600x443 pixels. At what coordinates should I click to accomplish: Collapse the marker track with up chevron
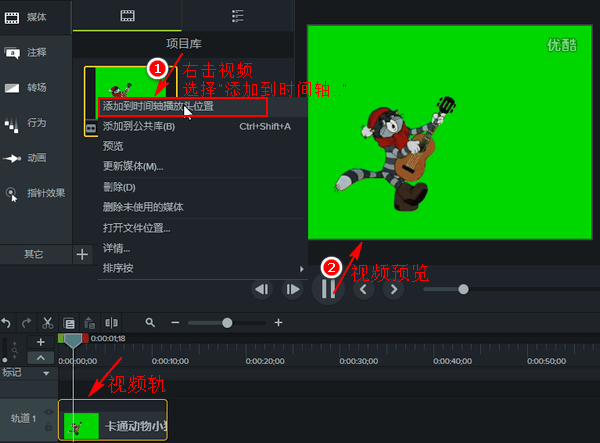(x=41, y=358)
